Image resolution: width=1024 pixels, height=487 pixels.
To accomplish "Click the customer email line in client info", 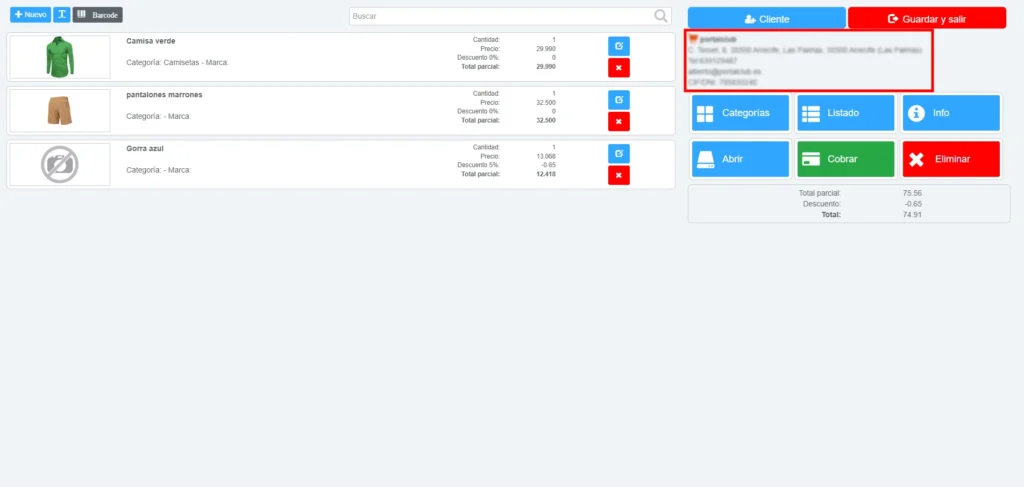I will click(724, 71).
